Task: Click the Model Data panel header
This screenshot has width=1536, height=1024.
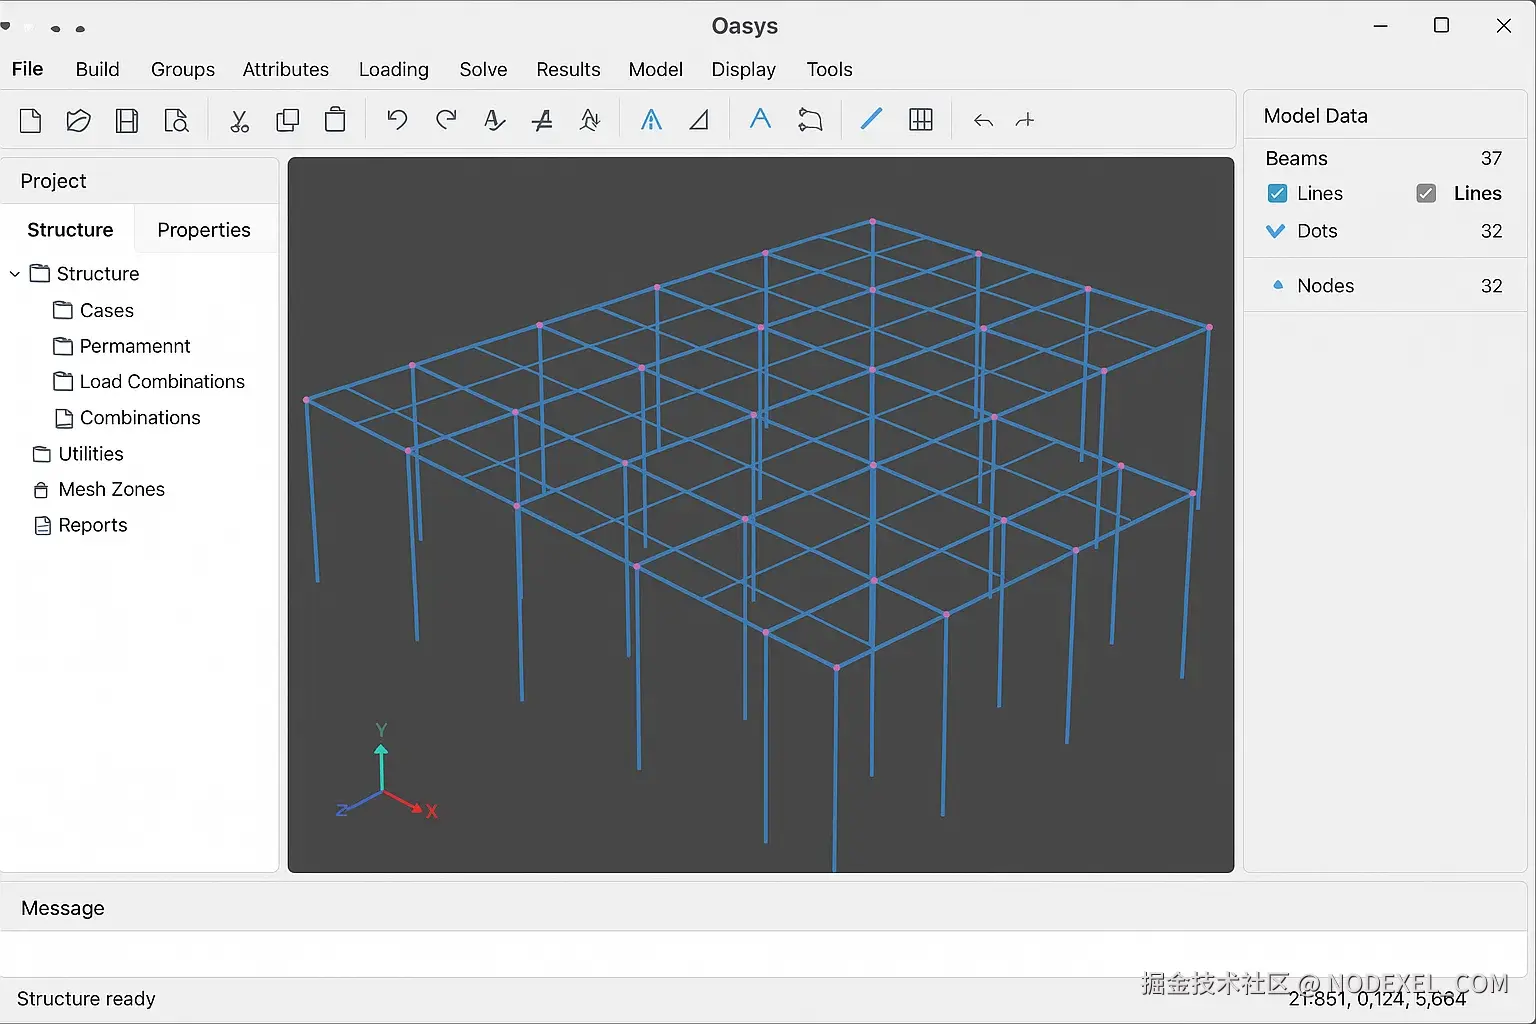Action: pos(1385,116)
